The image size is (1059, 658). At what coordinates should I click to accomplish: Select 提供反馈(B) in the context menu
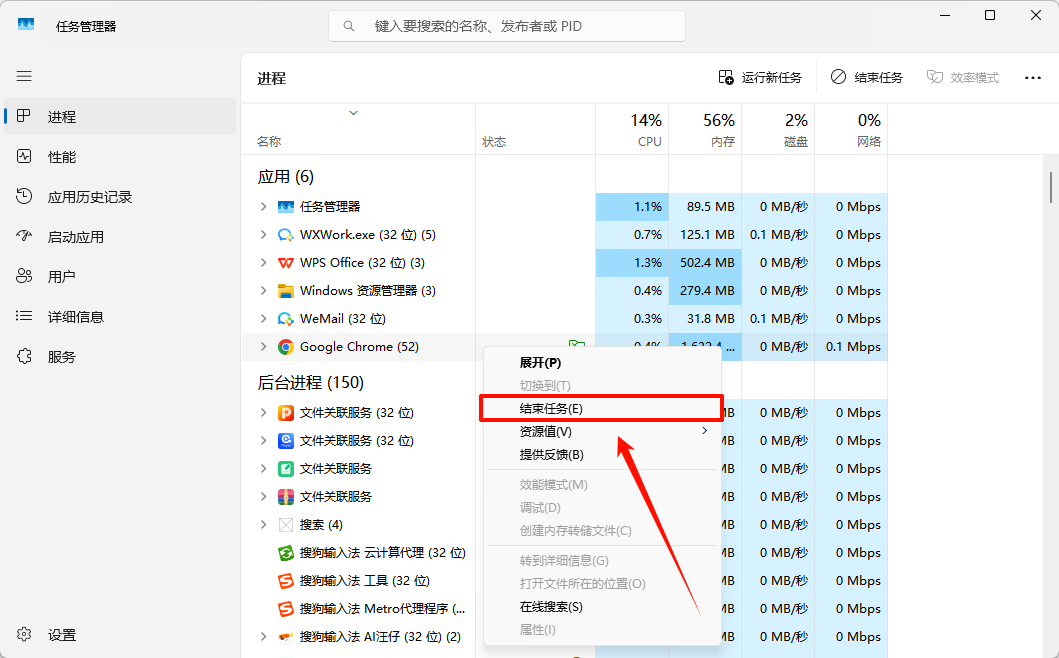coord(600,455)
